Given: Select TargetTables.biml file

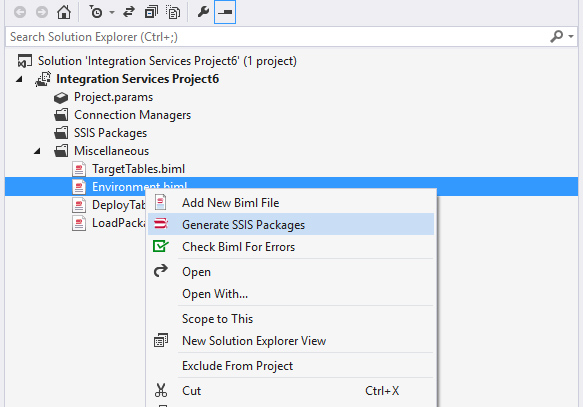Looking at the screenshot, I should click(x=138, y=169).
